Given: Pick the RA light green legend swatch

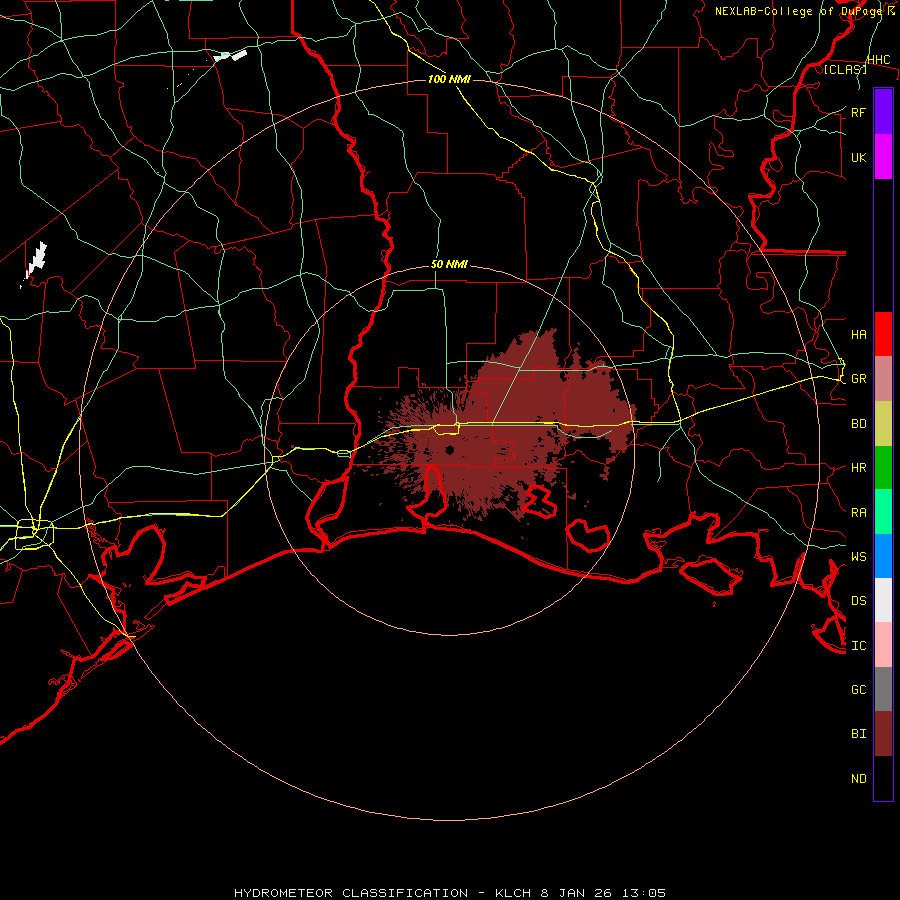Looking at the screenshot, I should point(883,512).
